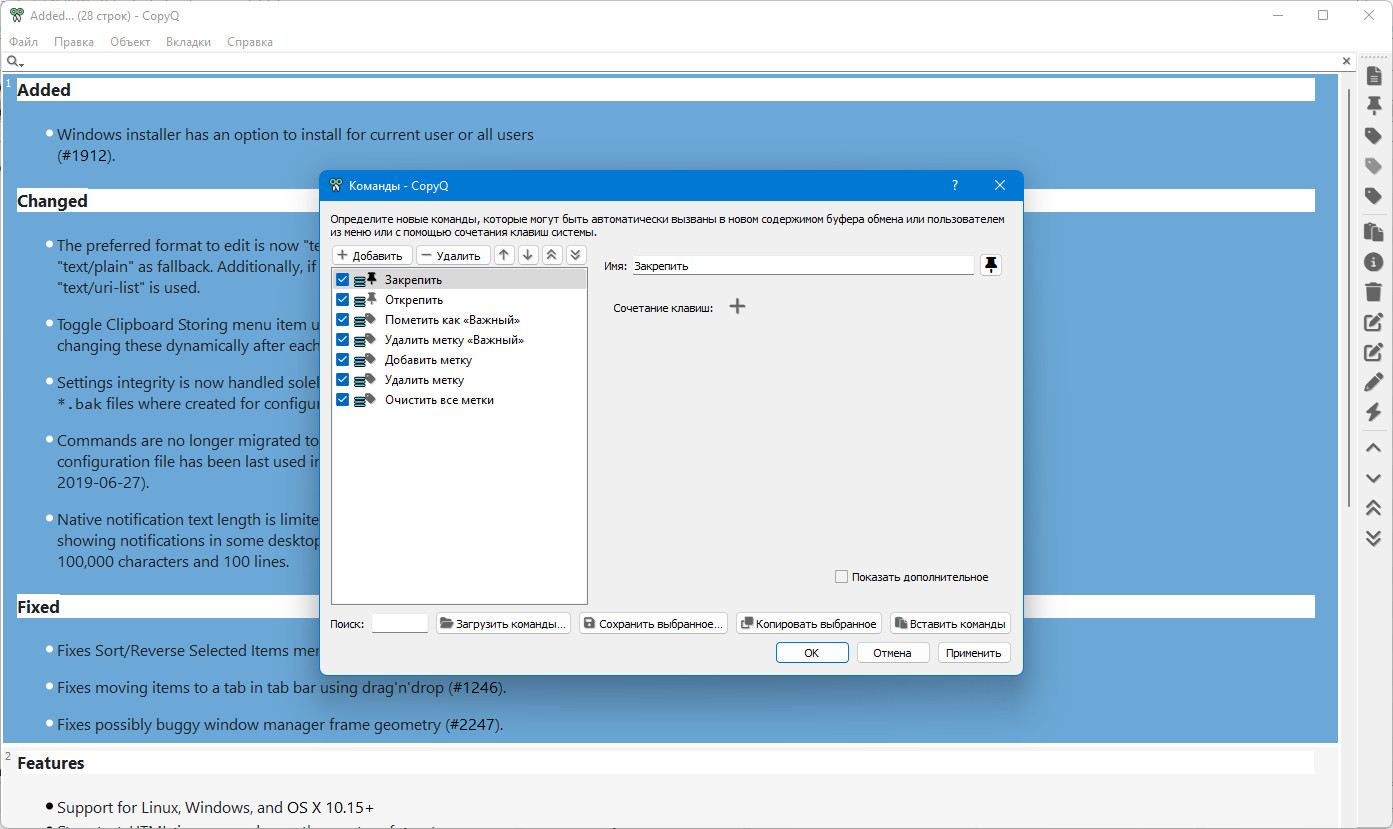Click the question mark help button in dialog
This screenshot has width=1393, height=829.
click(x=954, y=185)
